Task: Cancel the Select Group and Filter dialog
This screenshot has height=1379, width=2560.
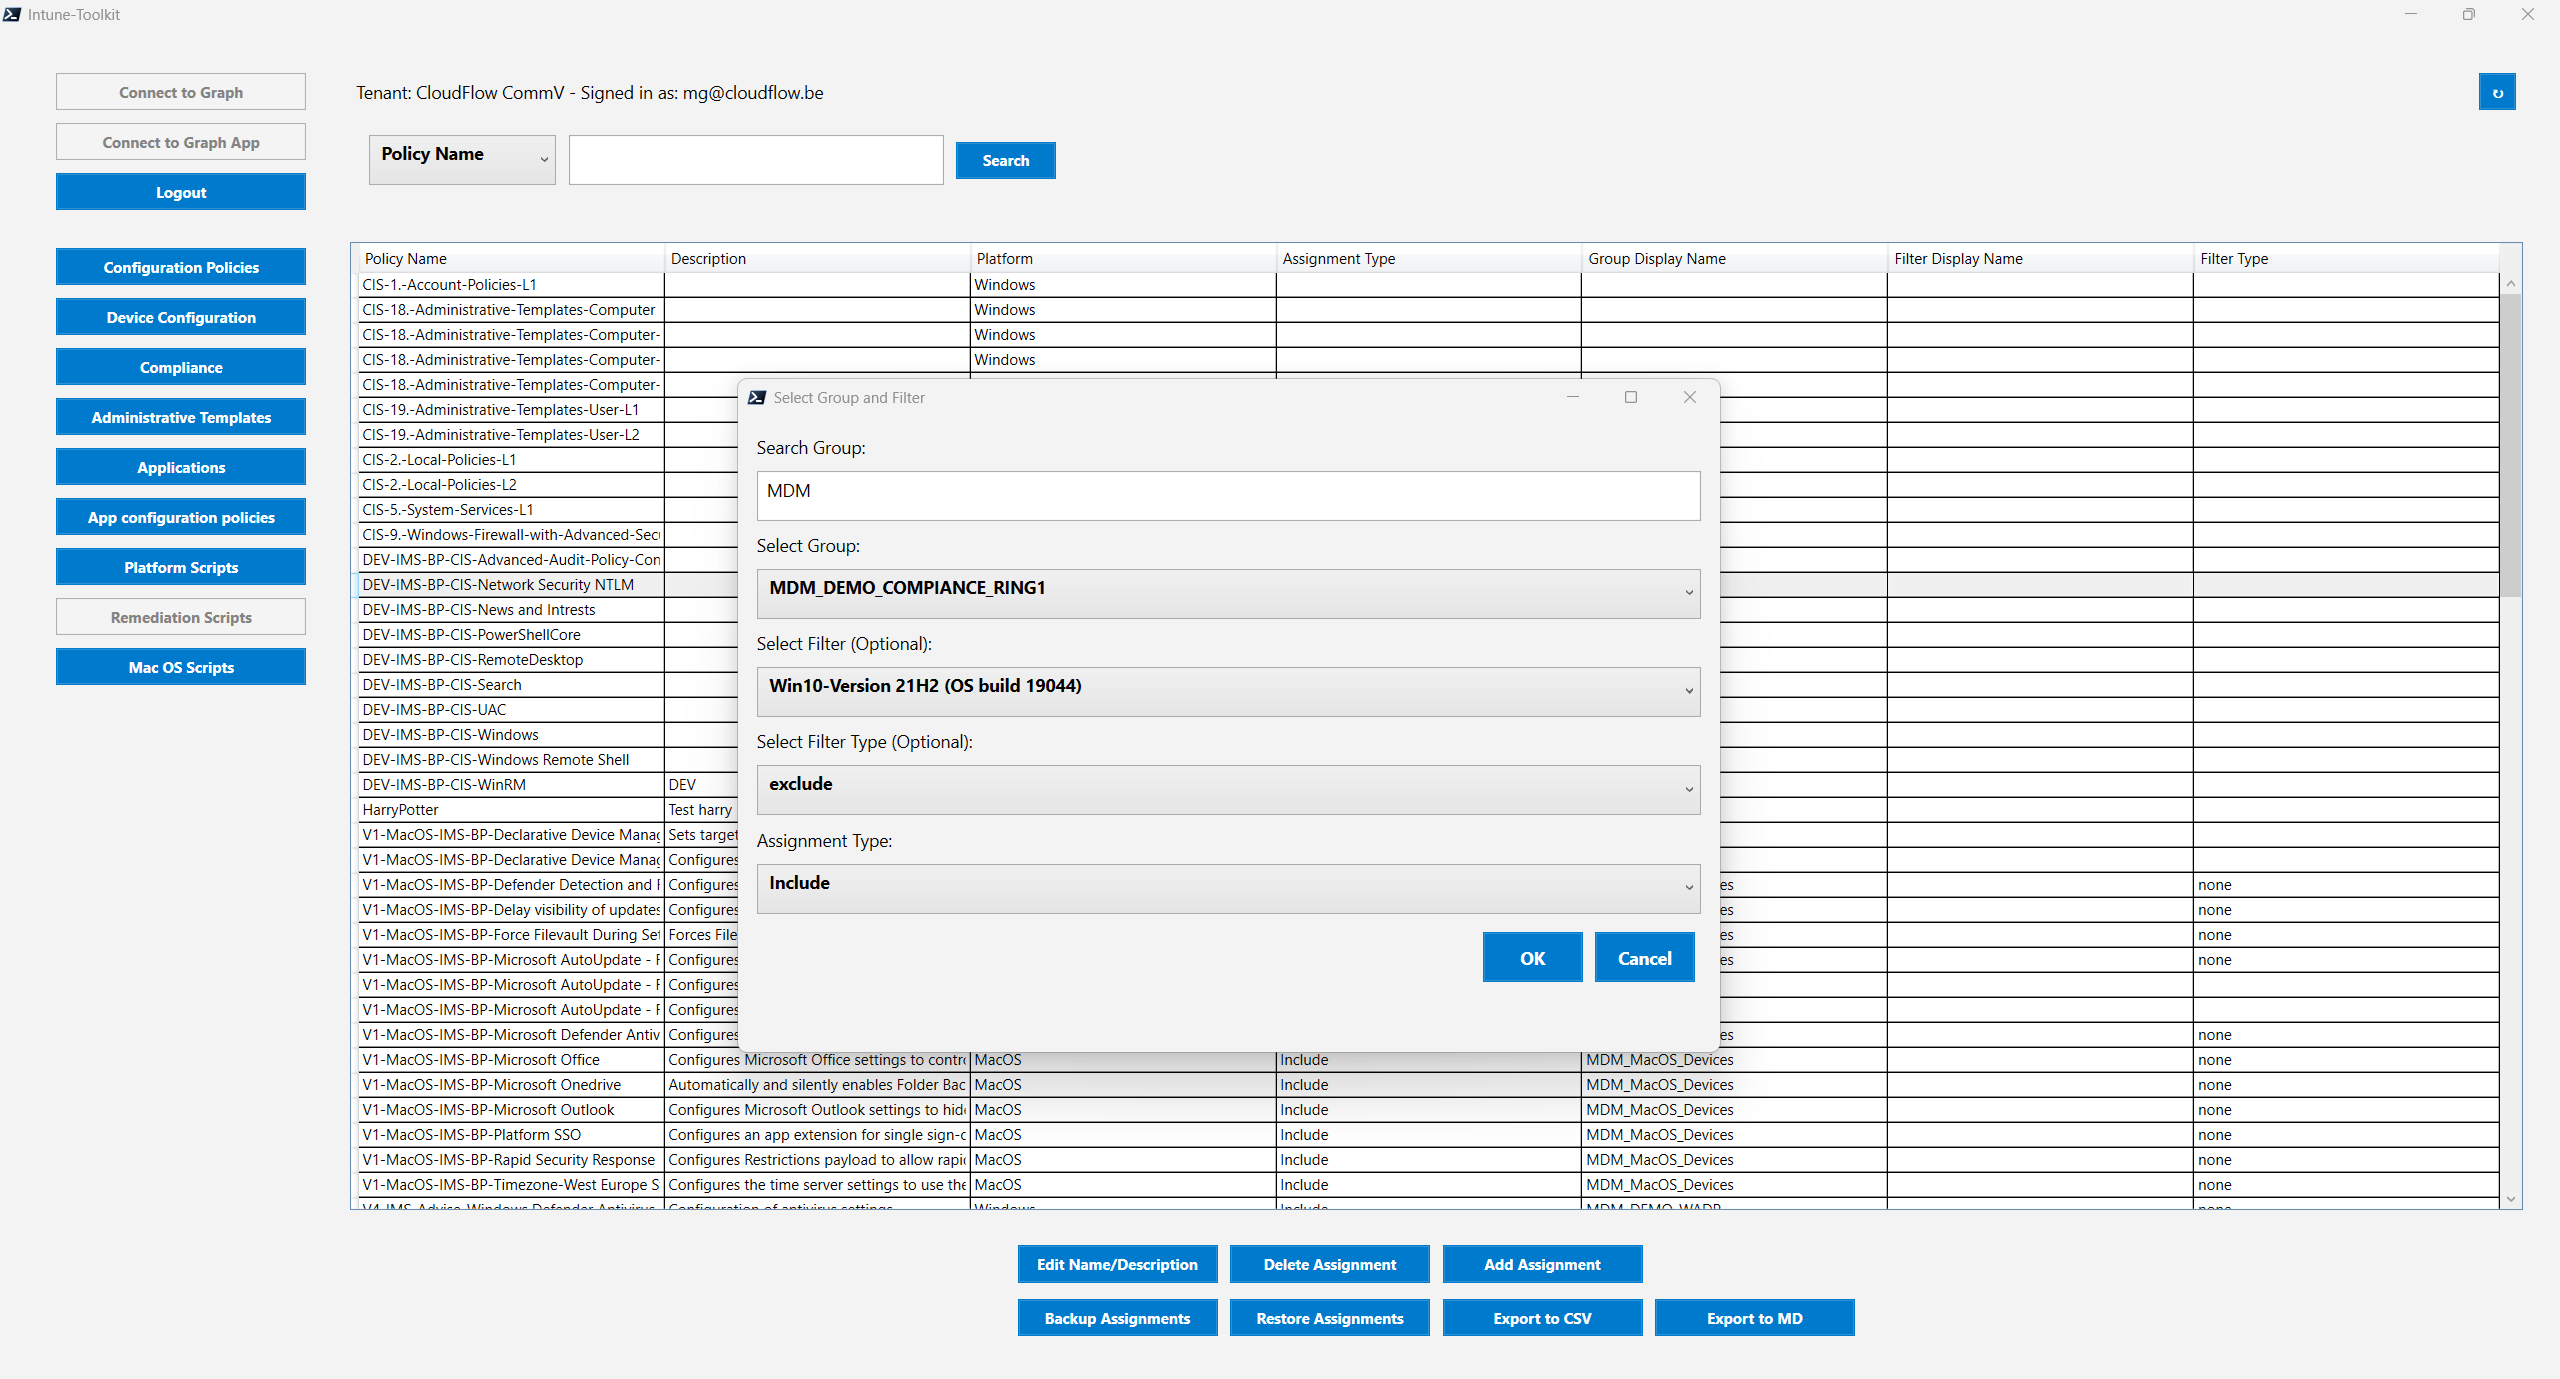Action: pos(1643,957)
